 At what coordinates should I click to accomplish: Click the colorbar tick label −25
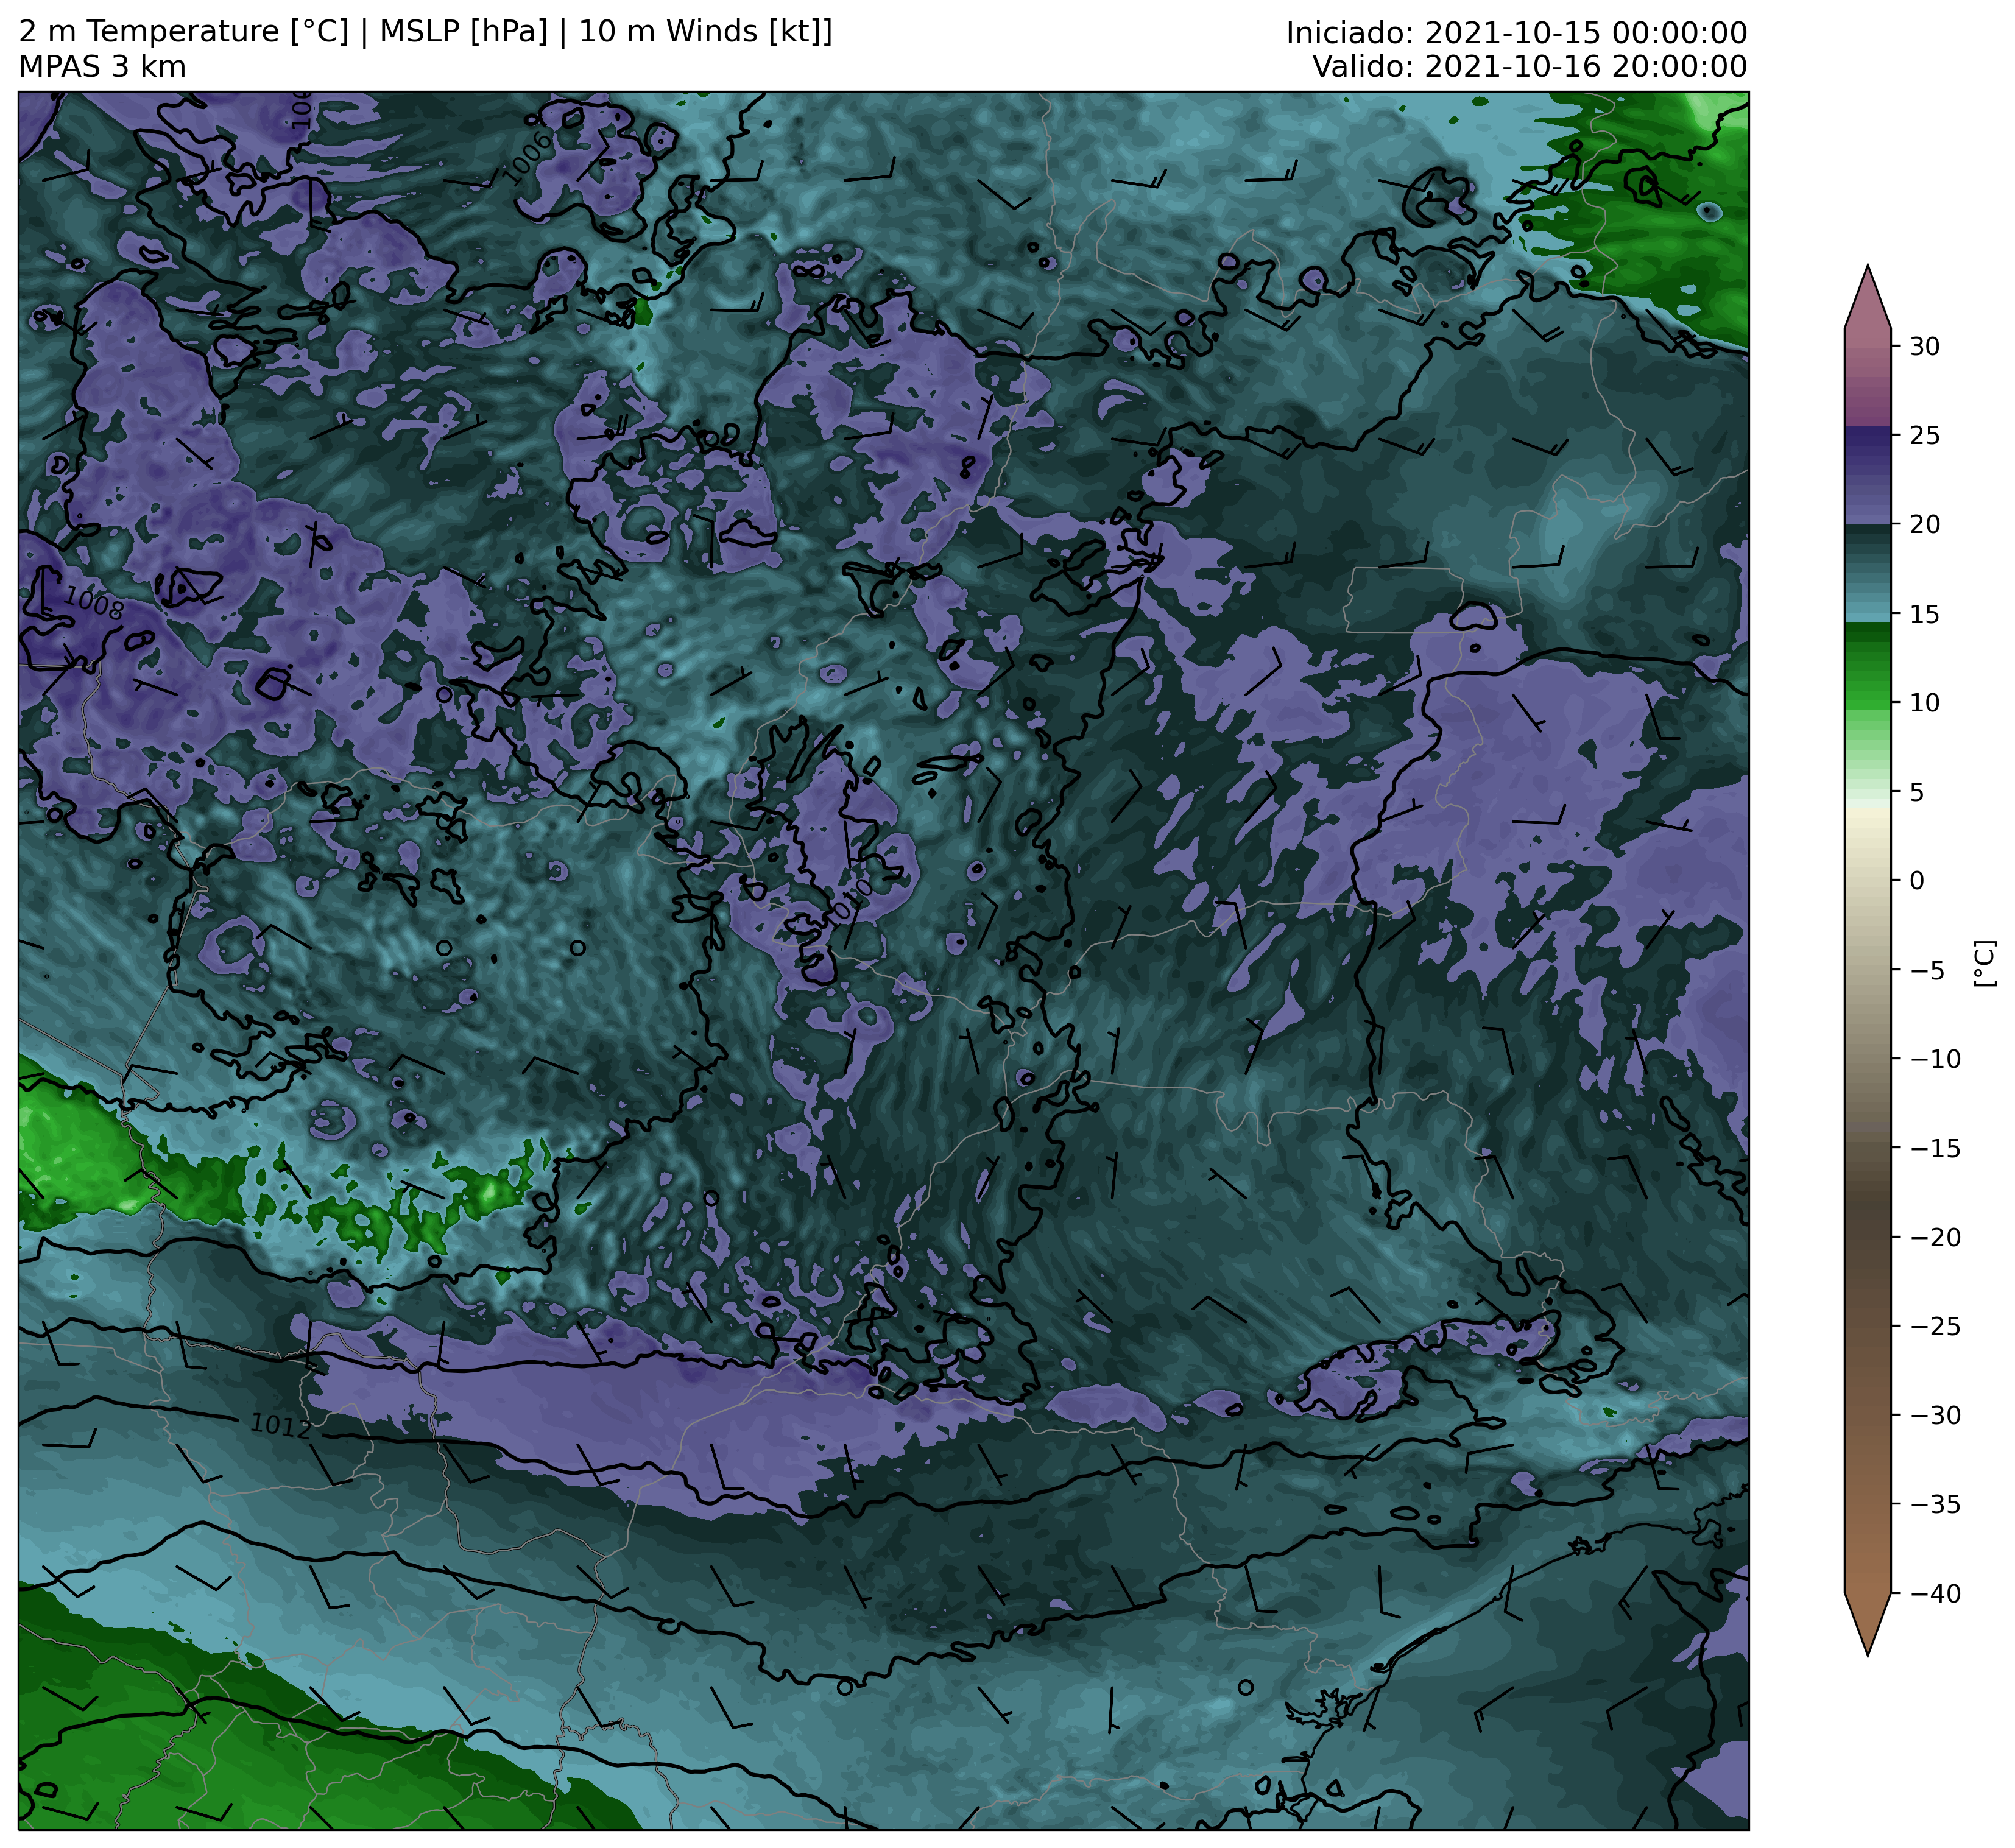tap(1934, 1326)
